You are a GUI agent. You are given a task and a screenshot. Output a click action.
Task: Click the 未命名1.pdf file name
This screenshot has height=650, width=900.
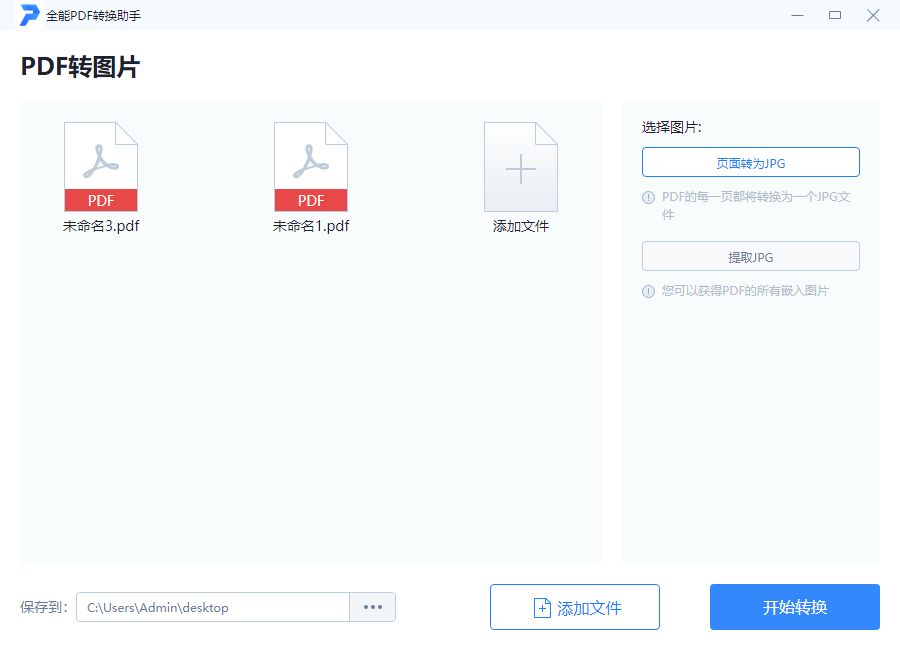[311, 226]
